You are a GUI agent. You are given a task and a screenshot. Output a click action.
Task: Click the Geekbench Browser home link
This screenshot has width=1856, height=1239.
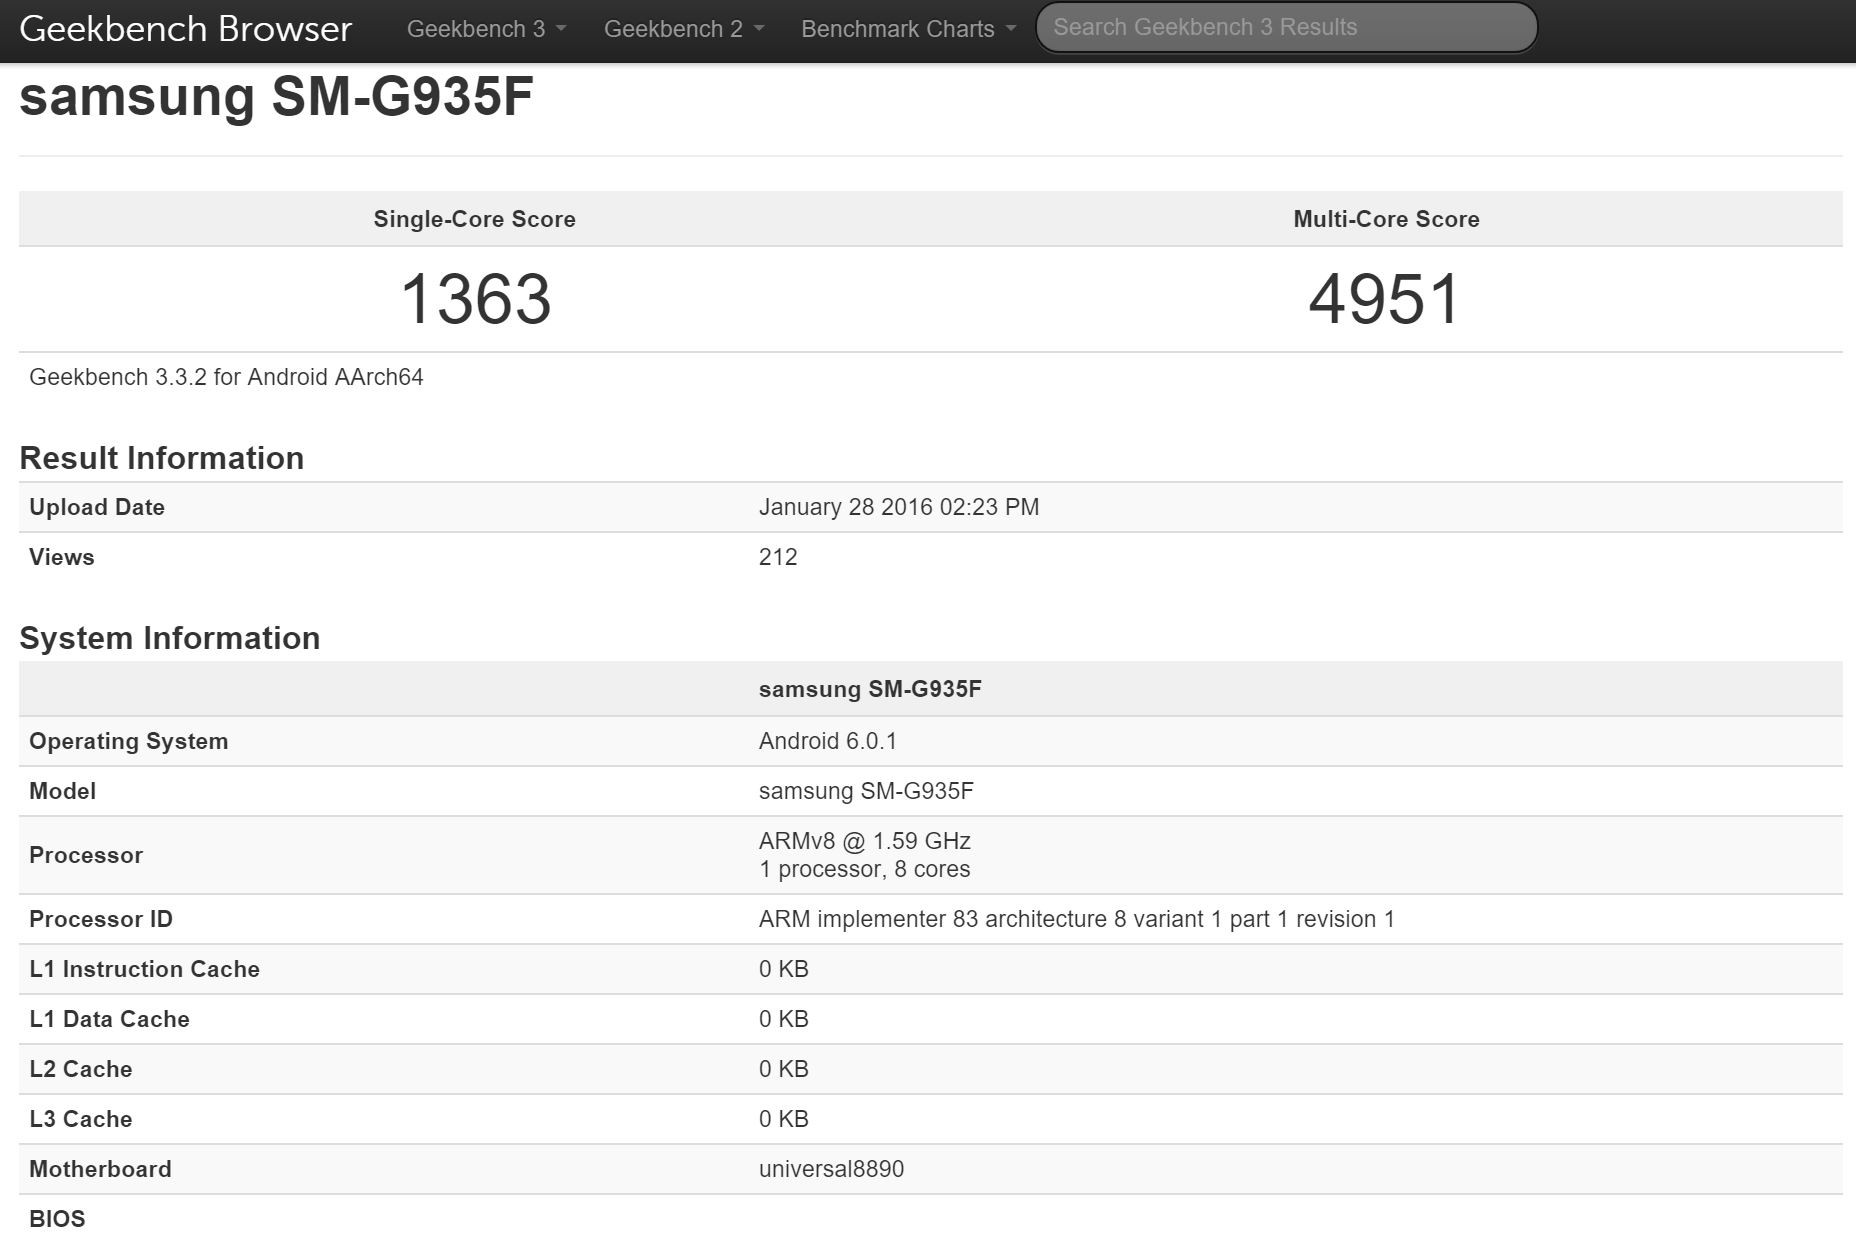pyautogui.click(x=185, y=29)
